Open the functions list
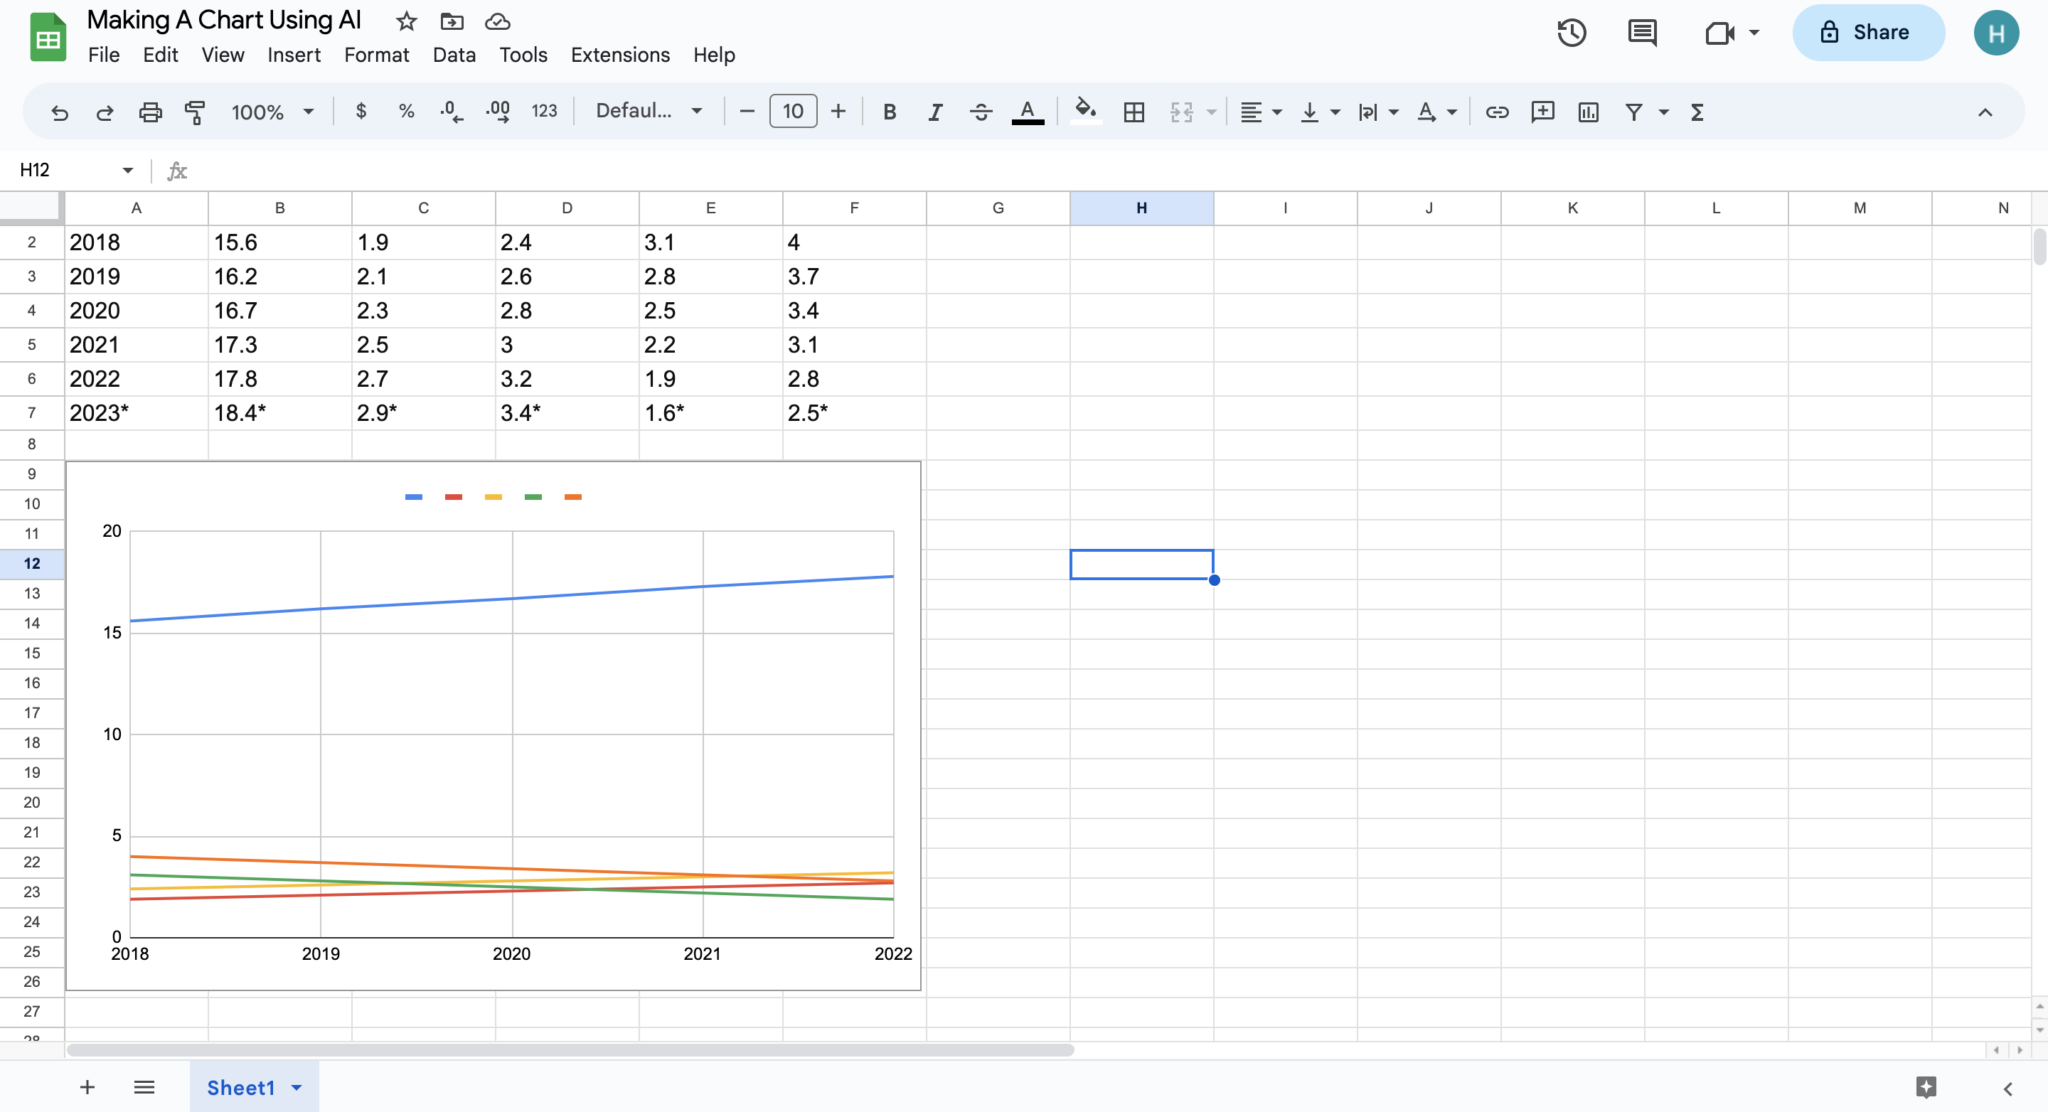This screenshot has width=2048, height=1112. pos(1697,111)
